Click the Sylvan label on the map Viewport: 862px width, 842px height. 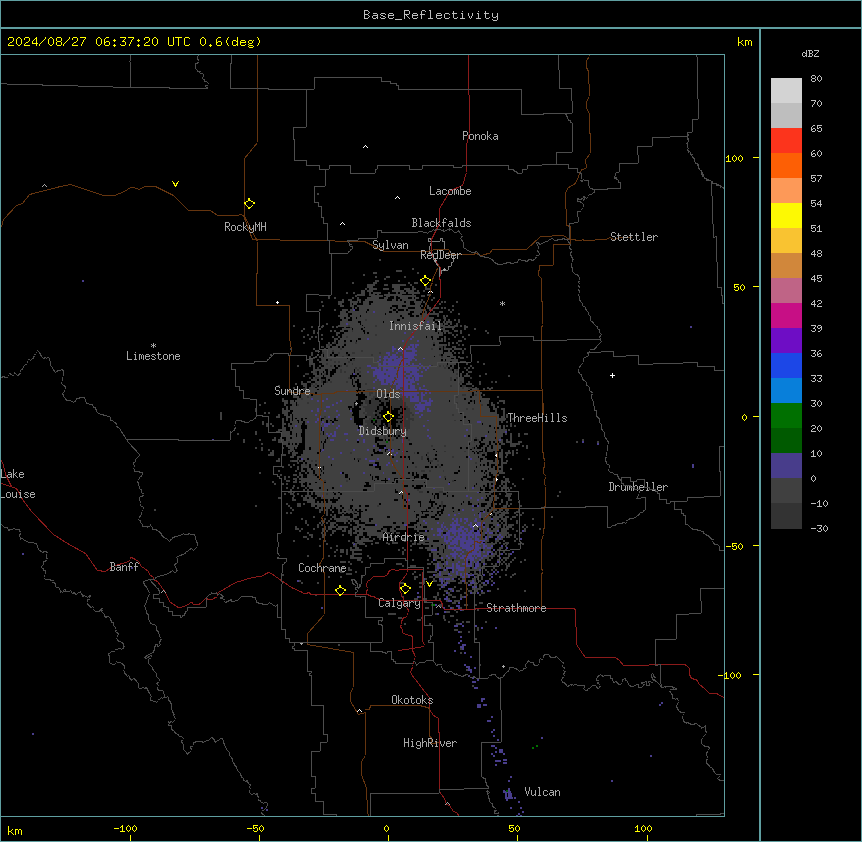click(x=390, y=245)
